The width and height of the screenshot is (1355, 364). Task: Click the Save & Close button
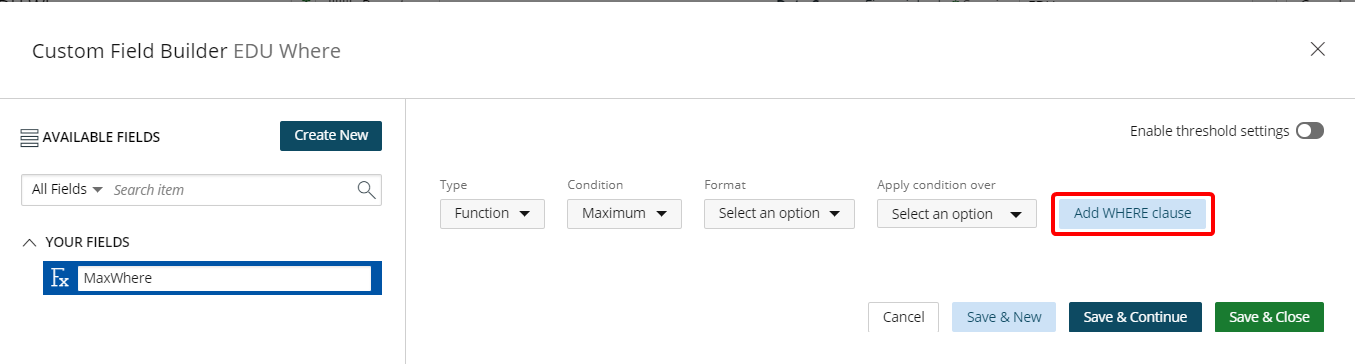(x=1269, y=317)
